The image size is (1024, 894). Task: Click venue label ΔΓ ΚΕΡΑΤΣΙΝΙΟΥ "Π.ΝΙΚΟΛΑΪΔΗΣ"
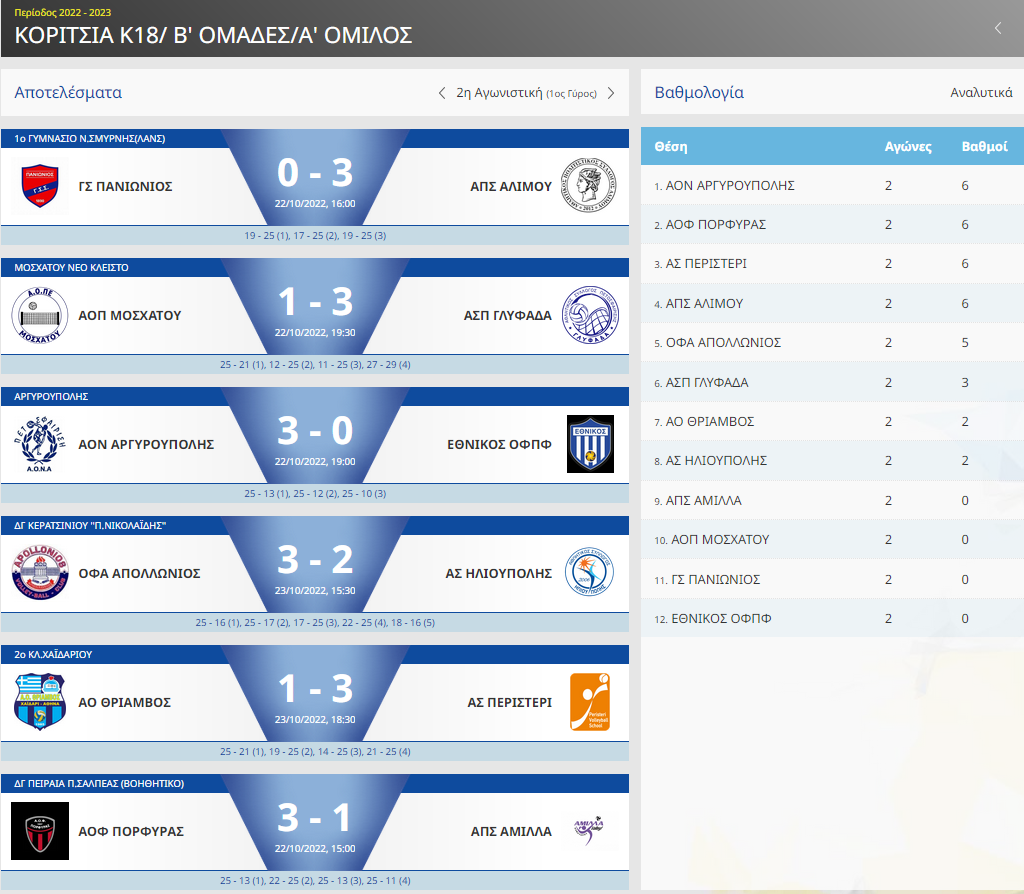[90, 526]
